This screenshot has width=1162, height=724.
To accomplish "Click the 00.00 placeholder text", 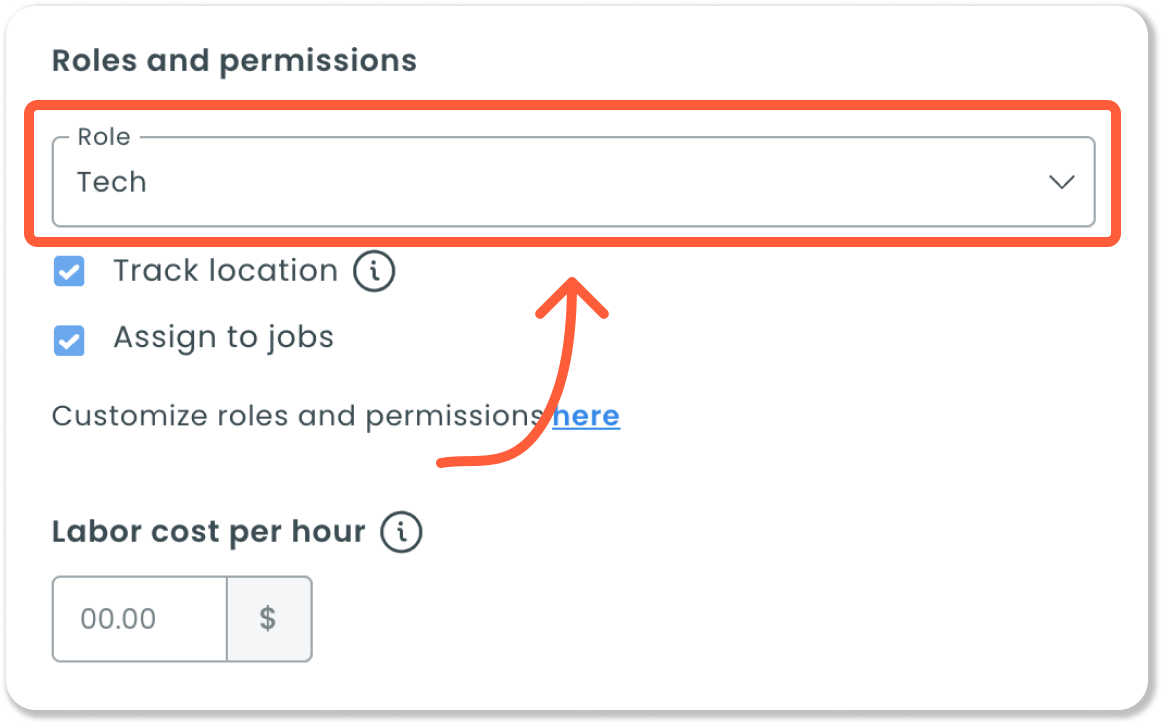I will [x=118, y=619].
